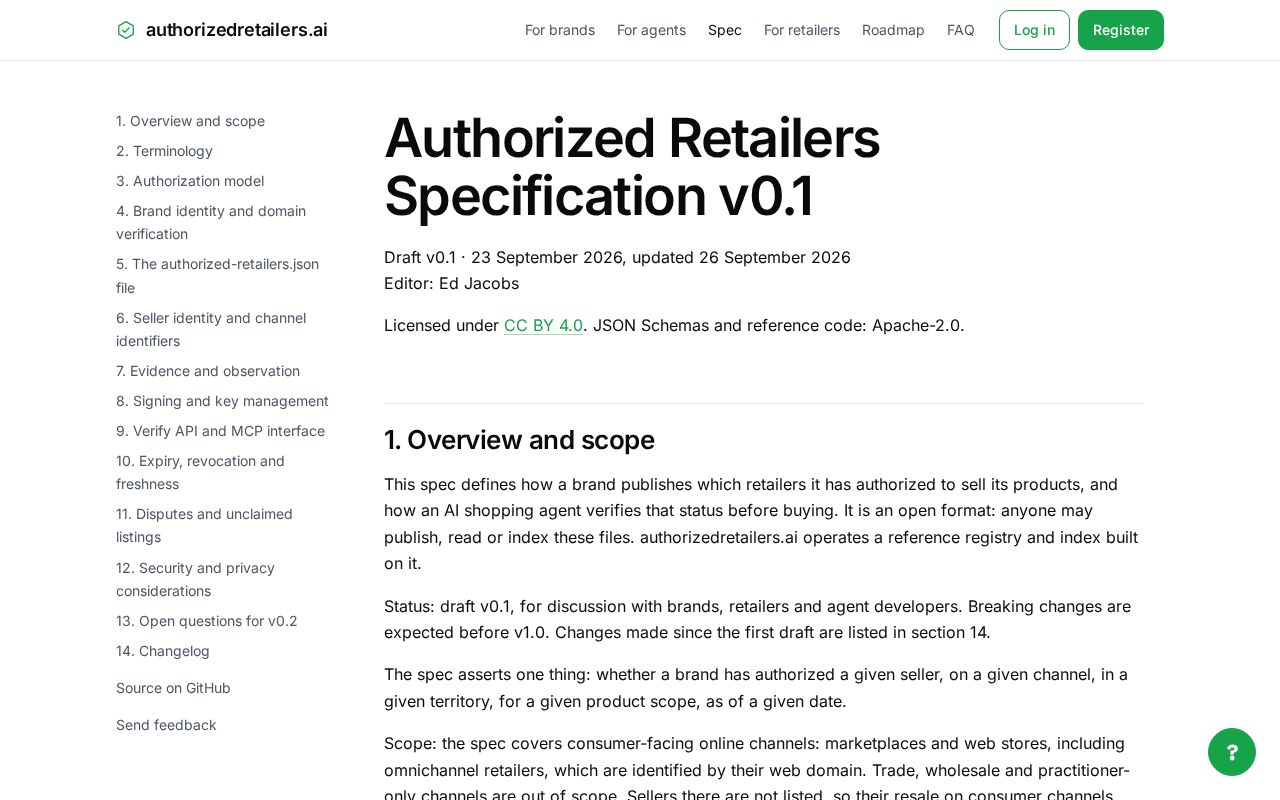Open the Roadmap page
The width and height of the screenshot is (1280, 800).
tap(893, 30)
